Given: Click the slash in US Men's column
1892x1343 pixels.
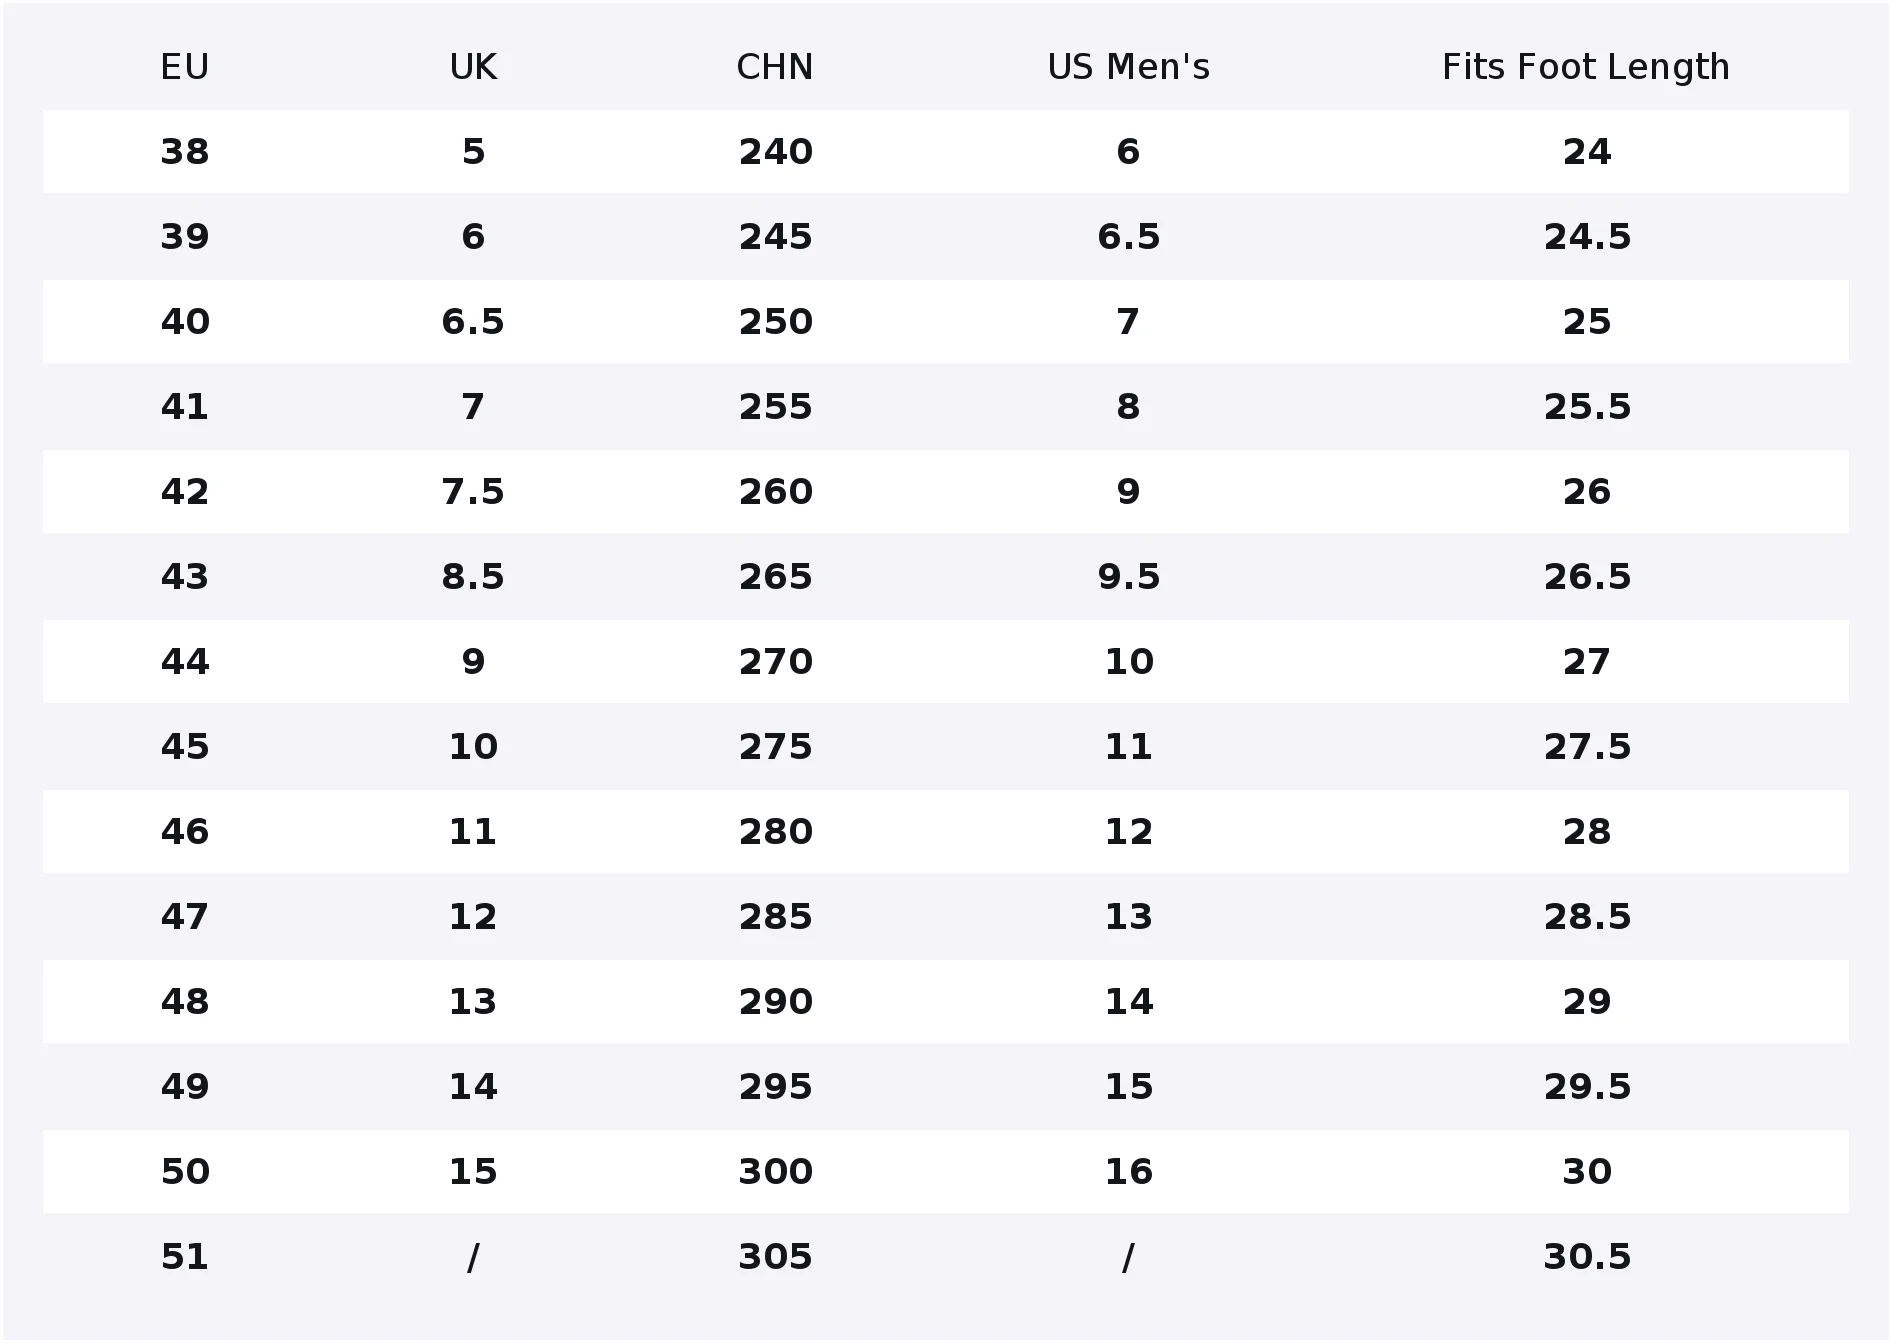Looking at the screenshot, I should pos(1128,1257).
